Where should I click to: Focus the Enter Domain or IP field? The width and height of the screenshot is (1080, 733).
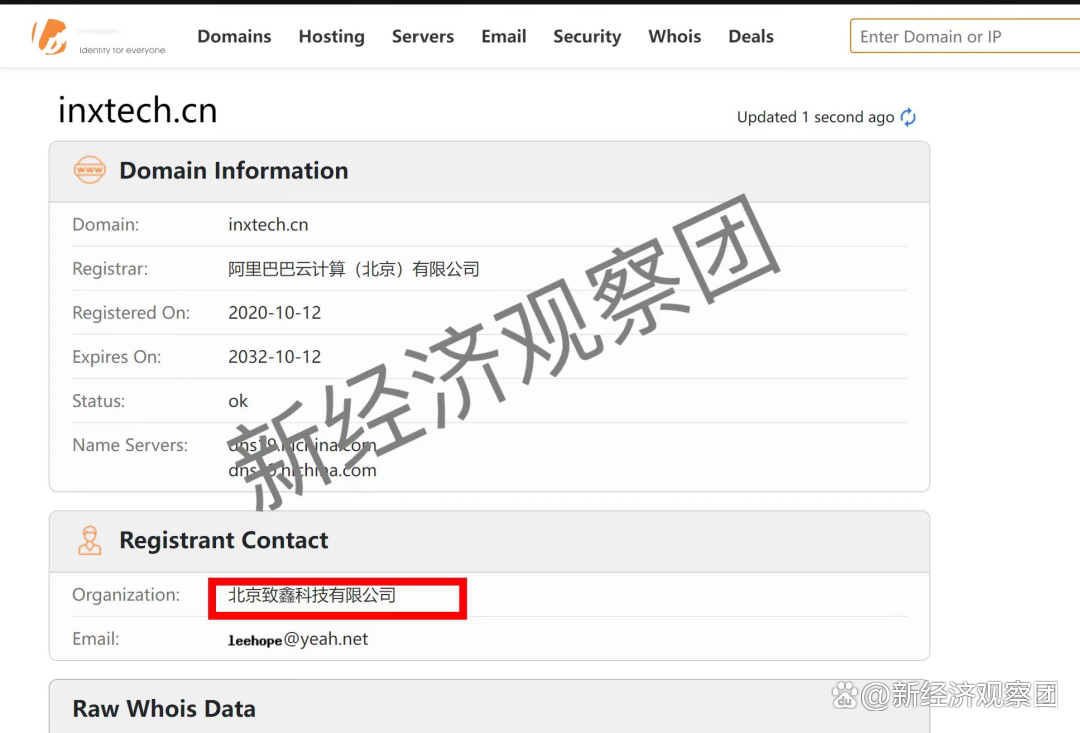point(965,37)
